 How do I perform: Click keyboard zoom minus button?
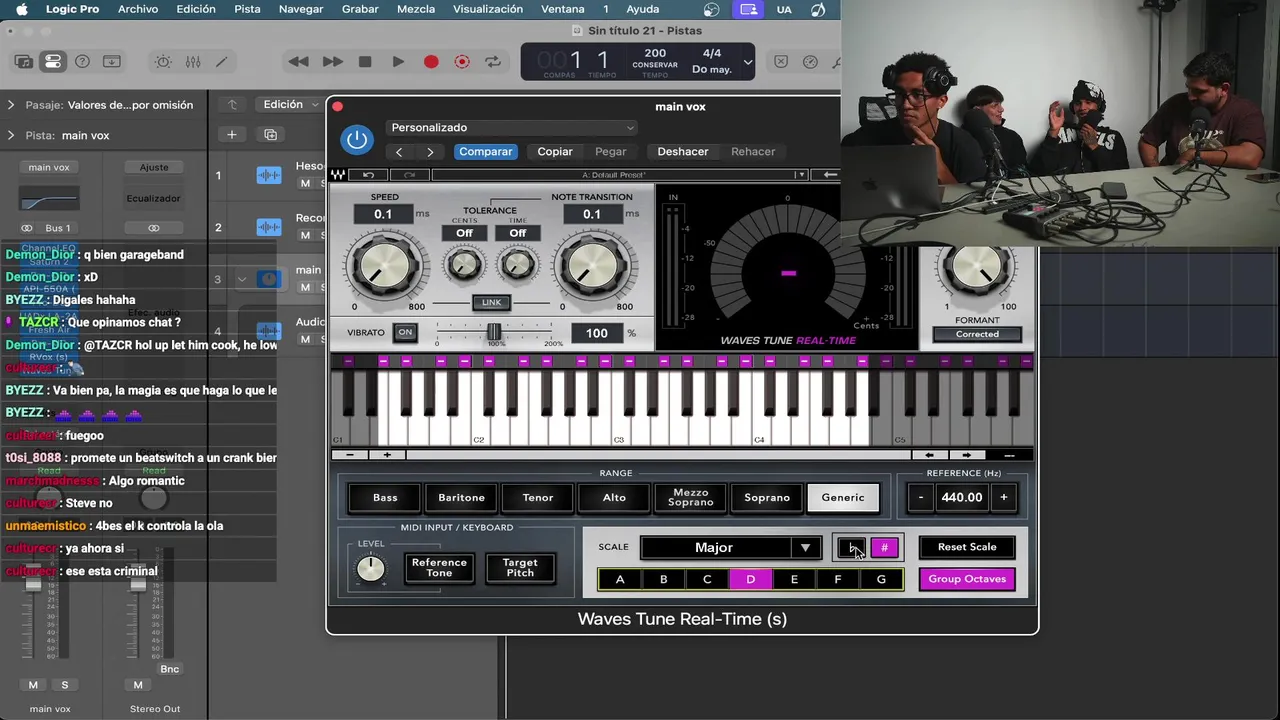point(350,455)
